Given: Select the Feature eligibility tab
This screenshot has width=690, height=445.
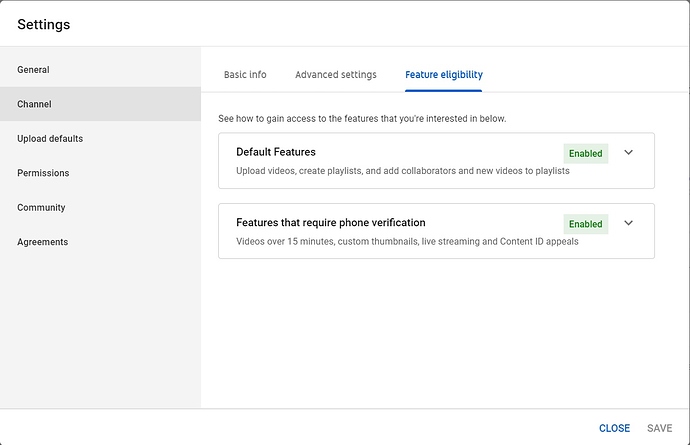Looking at the screenshot, I should (444, 75).
